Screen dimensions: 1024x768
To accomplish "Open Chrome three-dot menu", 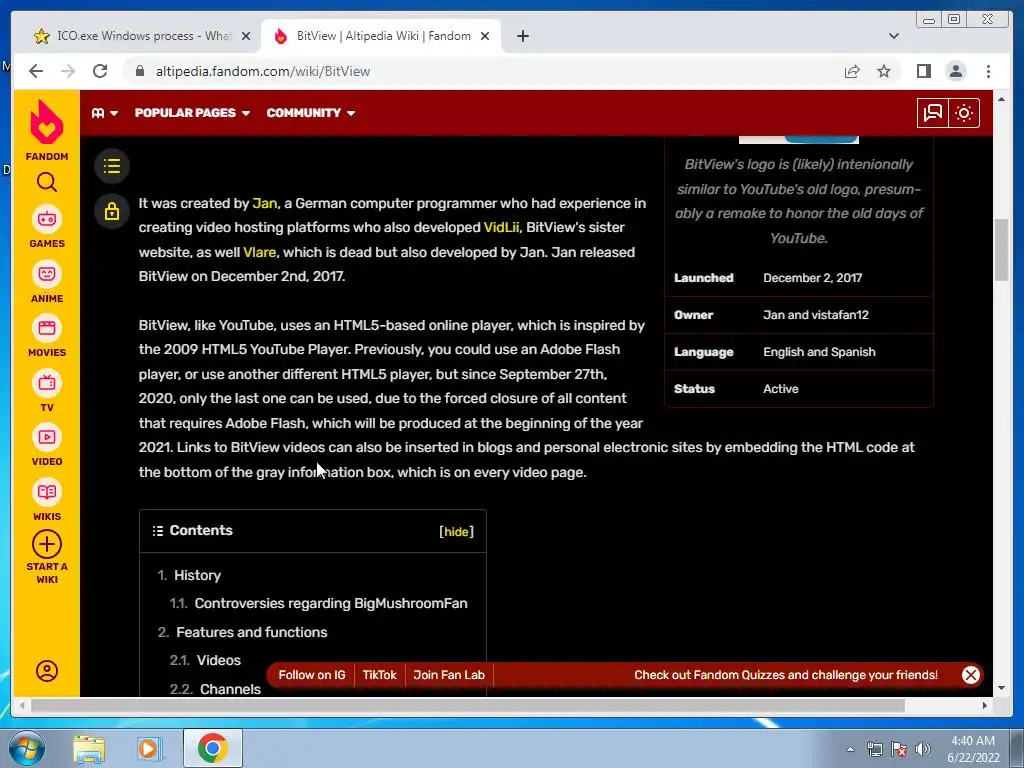I will (x=988, y=71).
